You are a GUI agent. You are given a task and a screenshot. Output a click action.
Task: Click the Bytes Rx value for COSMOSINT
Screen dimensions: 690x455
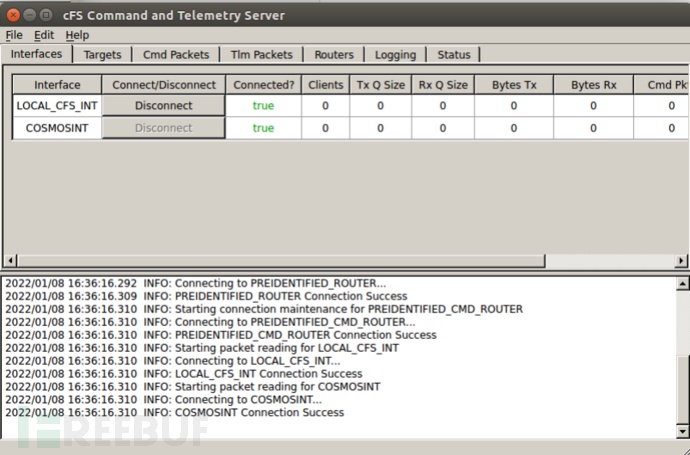tap(594, 128)
